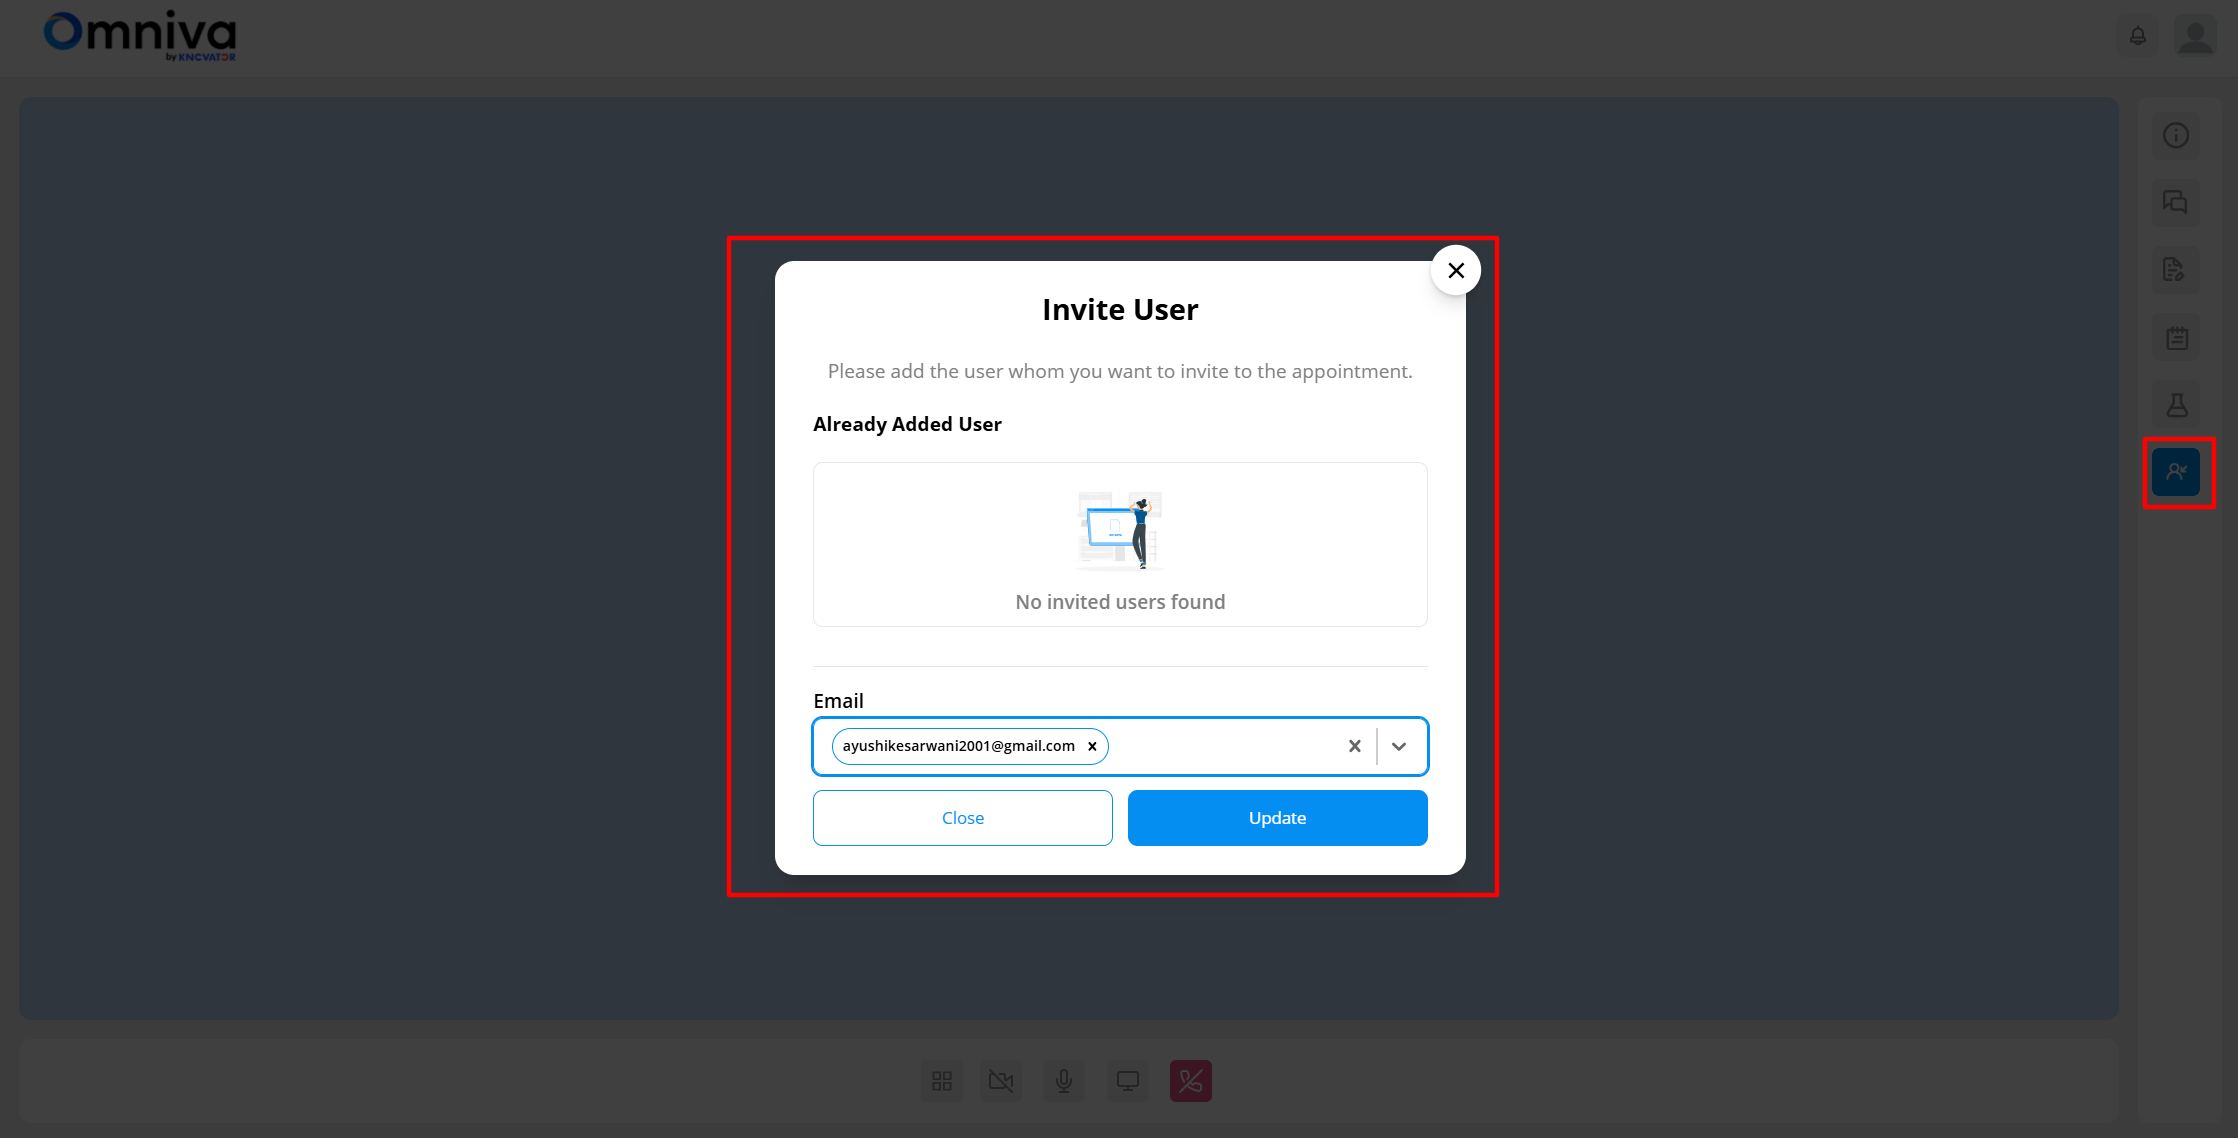Open the notes document edit icon
The width and height of the screenshot is (2238, 1138).
tap(2175, 270)
